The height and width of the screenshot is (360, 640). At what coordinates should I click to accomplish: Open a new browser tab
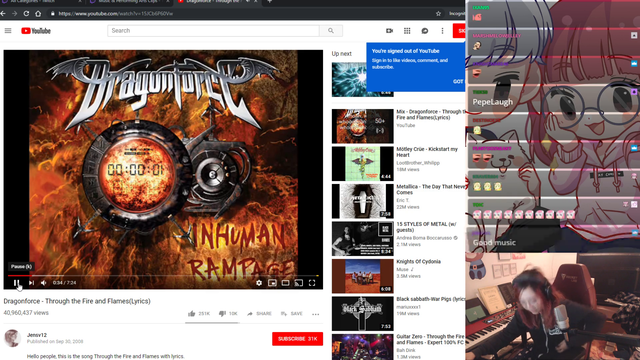pos(269,2)
